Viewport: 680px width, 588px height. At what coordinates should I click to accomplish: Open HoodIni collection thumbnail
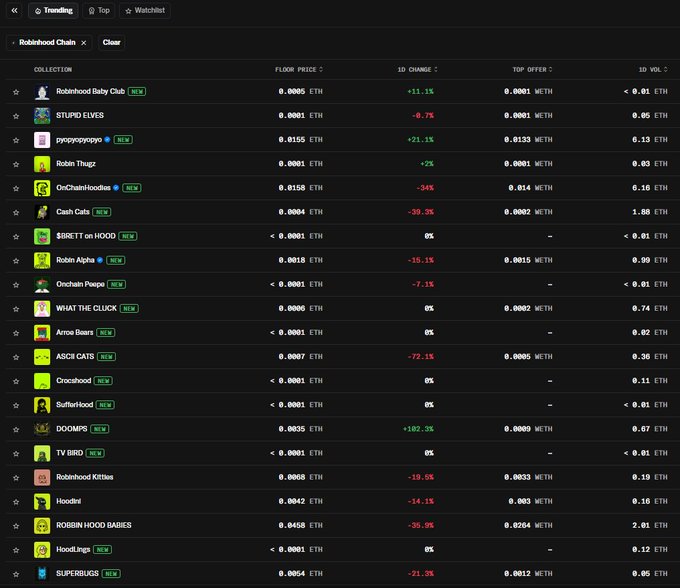pos(42,502)
